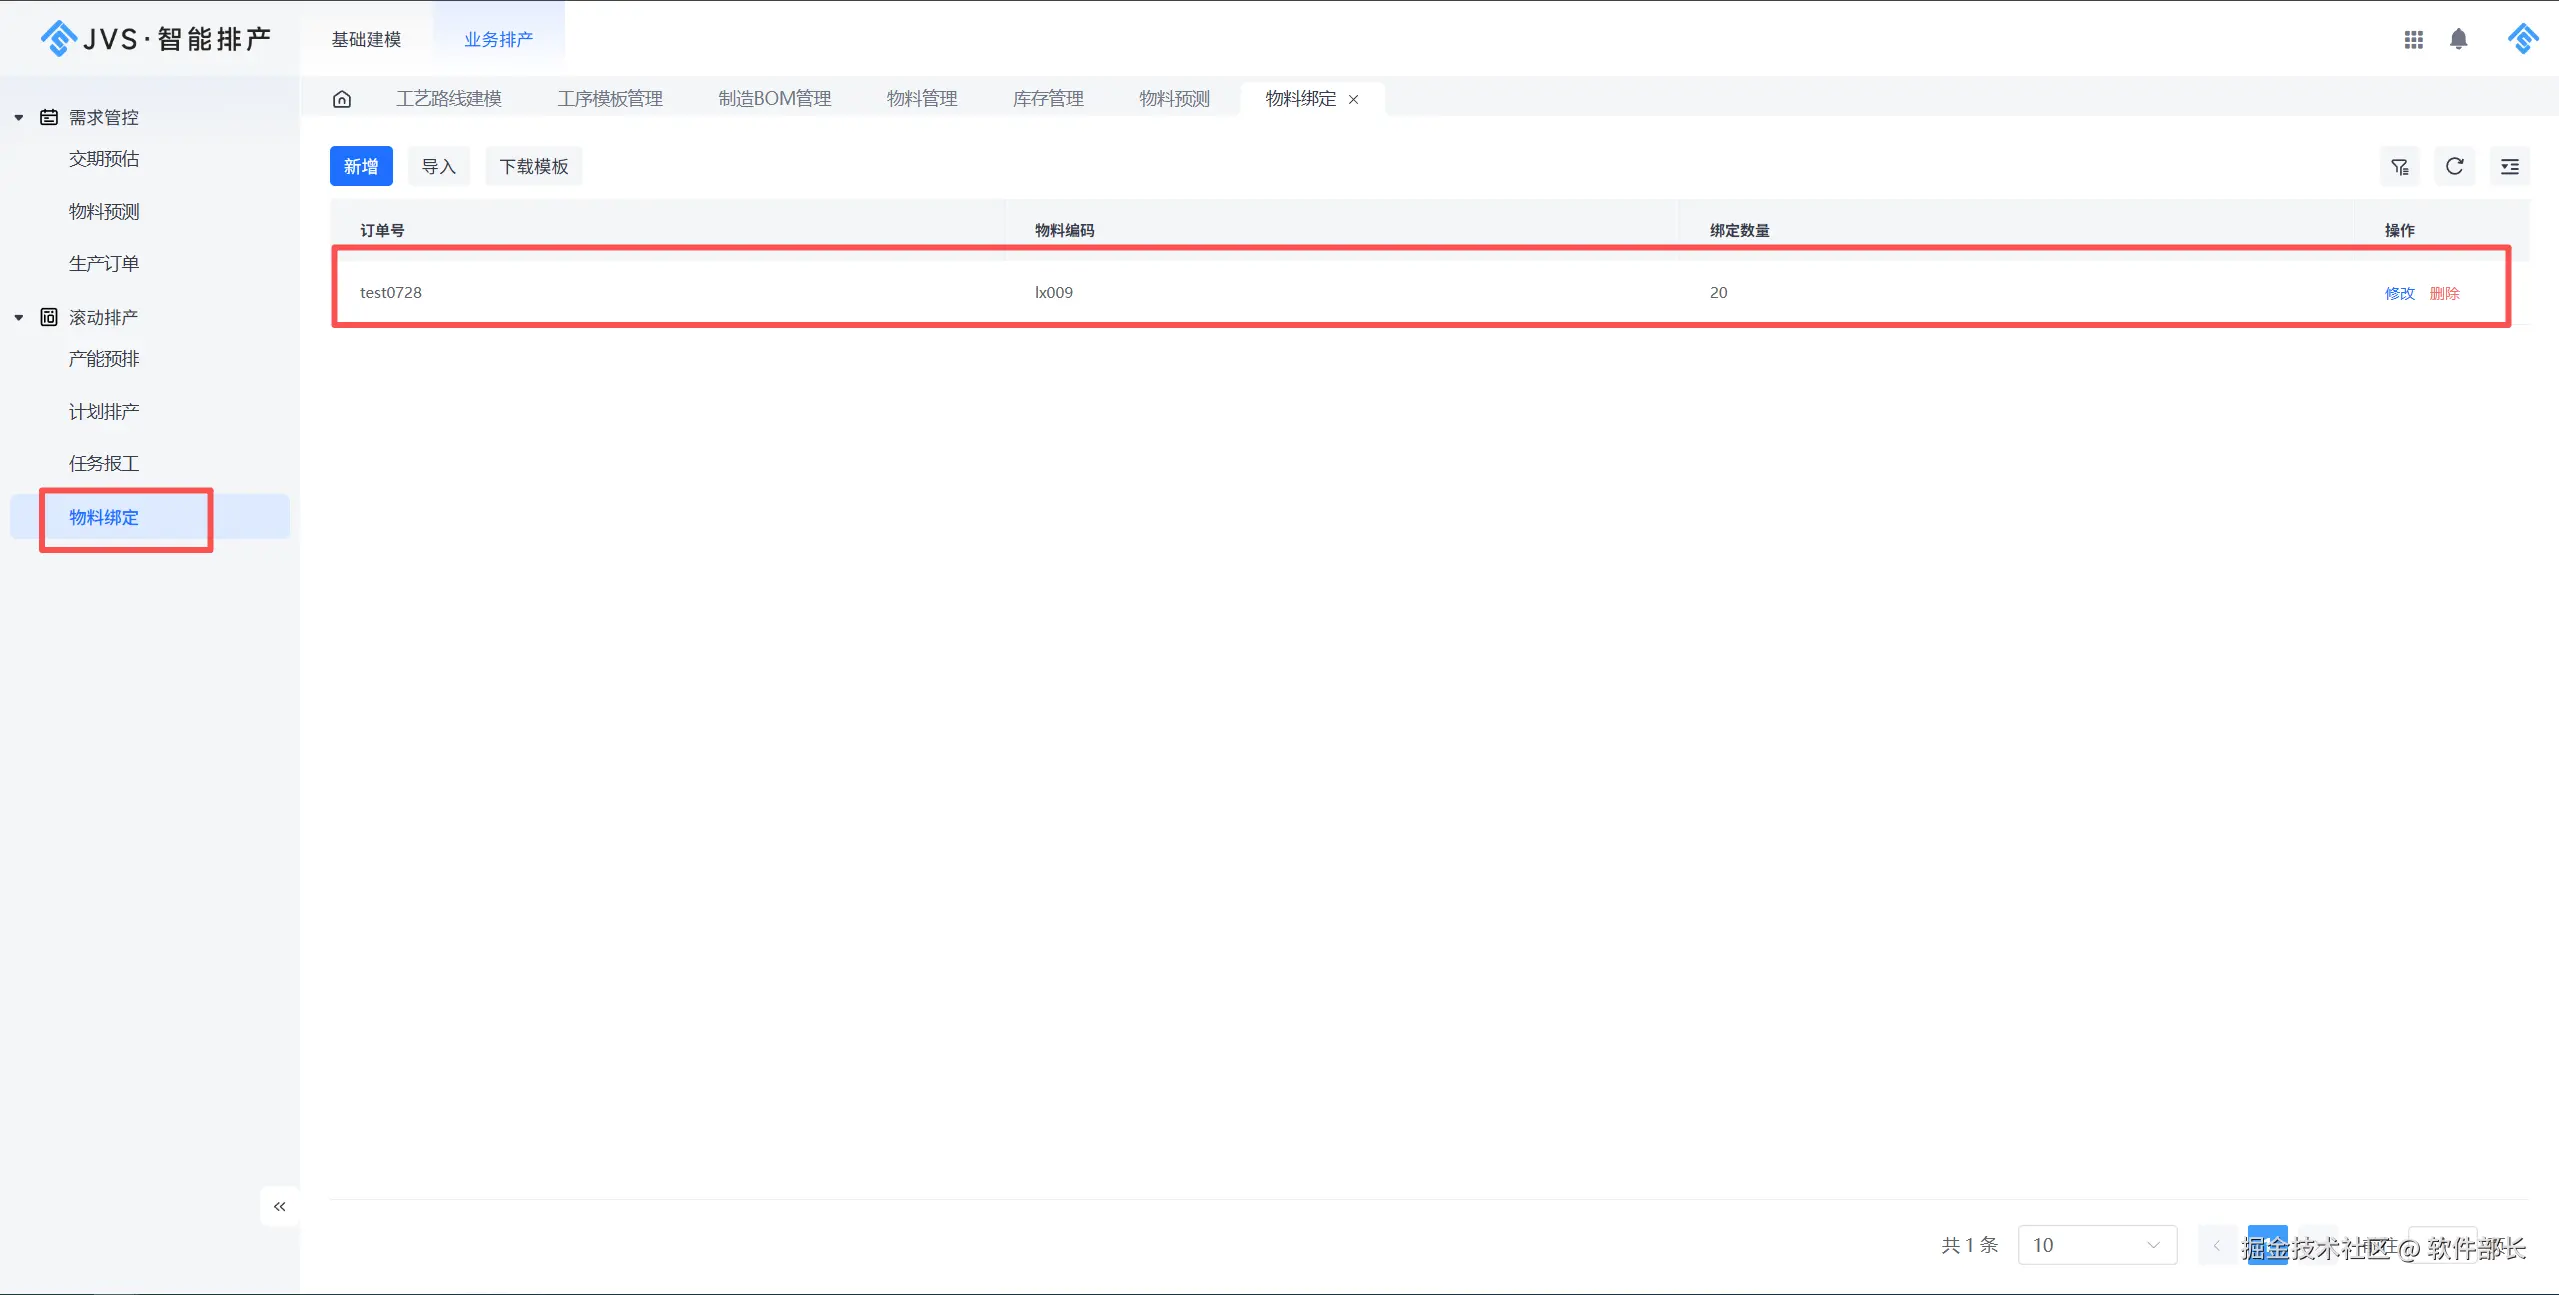Collapse the sidebar with the double-chevron icon
Screen dimensions: 2559x1295
click(x=280, y=1206)
